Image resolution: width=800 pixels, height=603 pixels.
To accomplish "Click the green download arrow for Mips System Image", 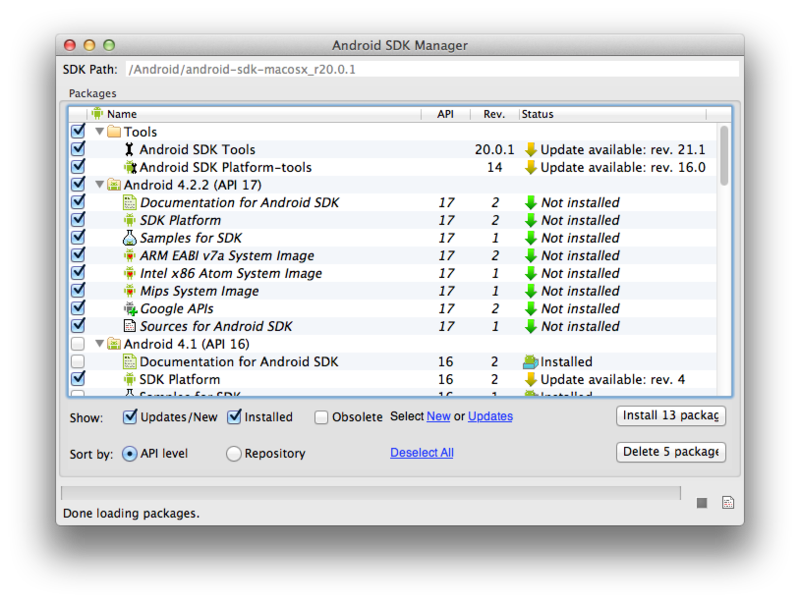I will click(x=531, y=291).
